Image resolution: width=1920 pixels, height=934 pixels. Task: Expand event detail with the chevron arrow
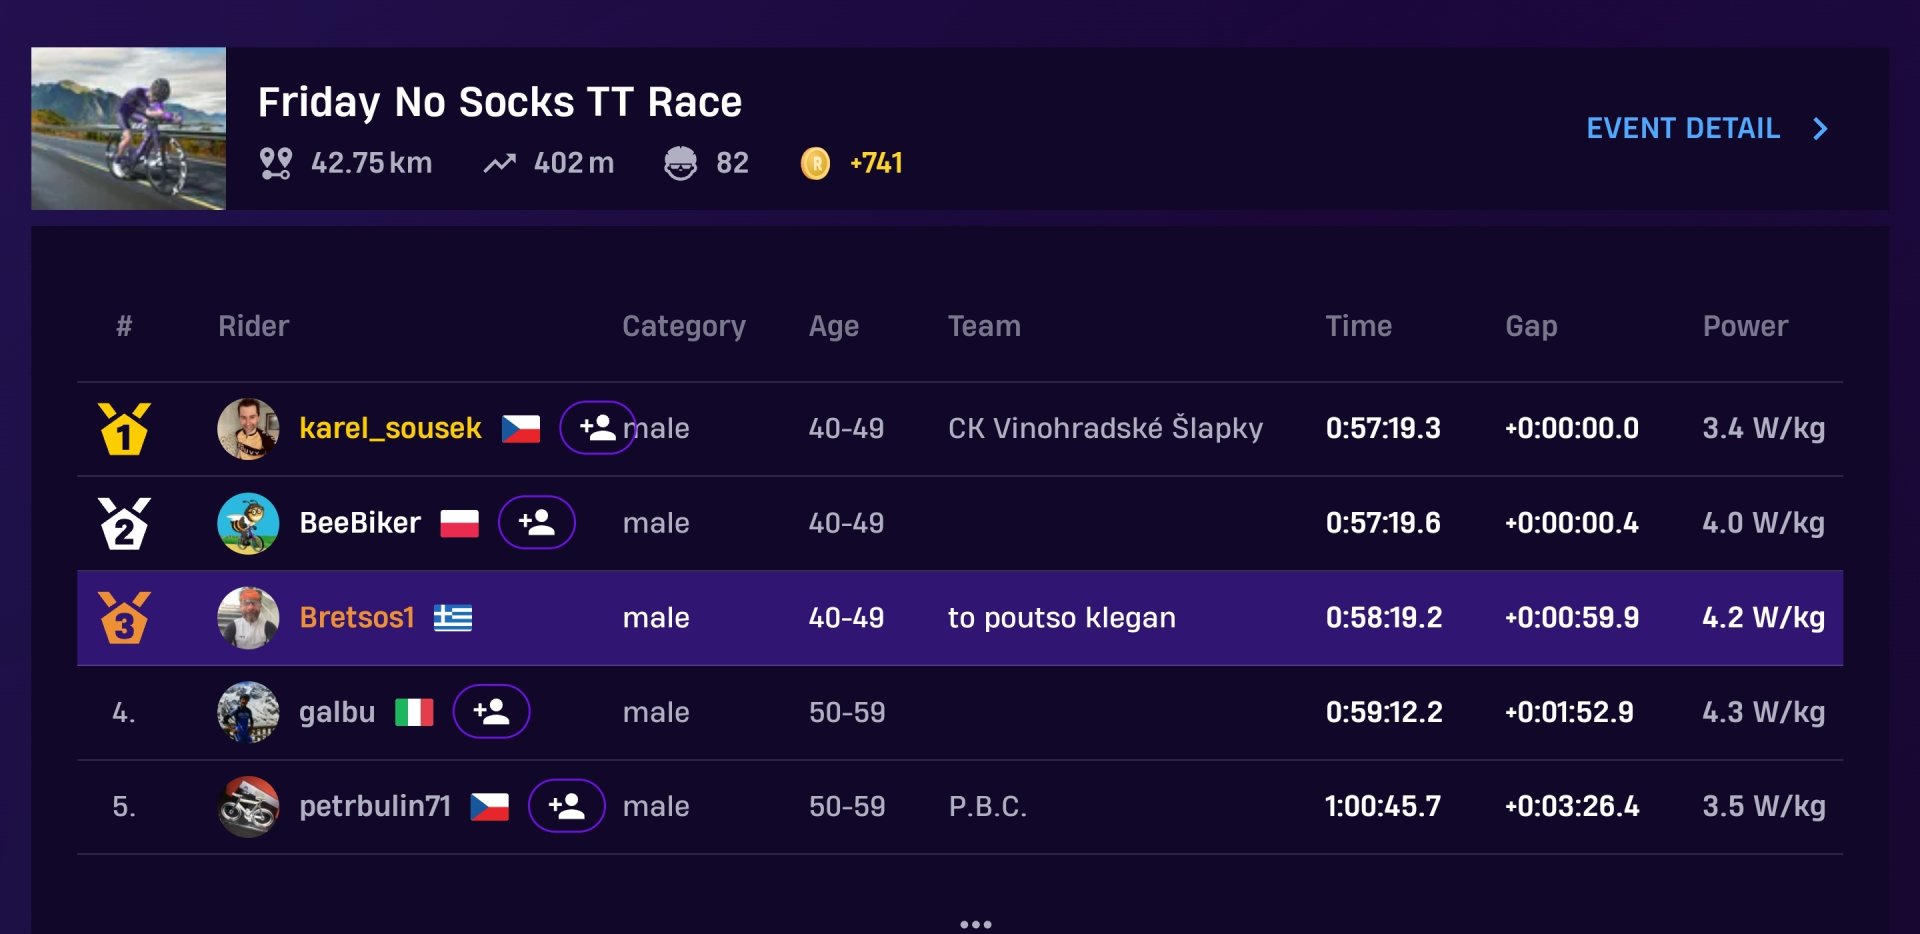click(1820, 128)
